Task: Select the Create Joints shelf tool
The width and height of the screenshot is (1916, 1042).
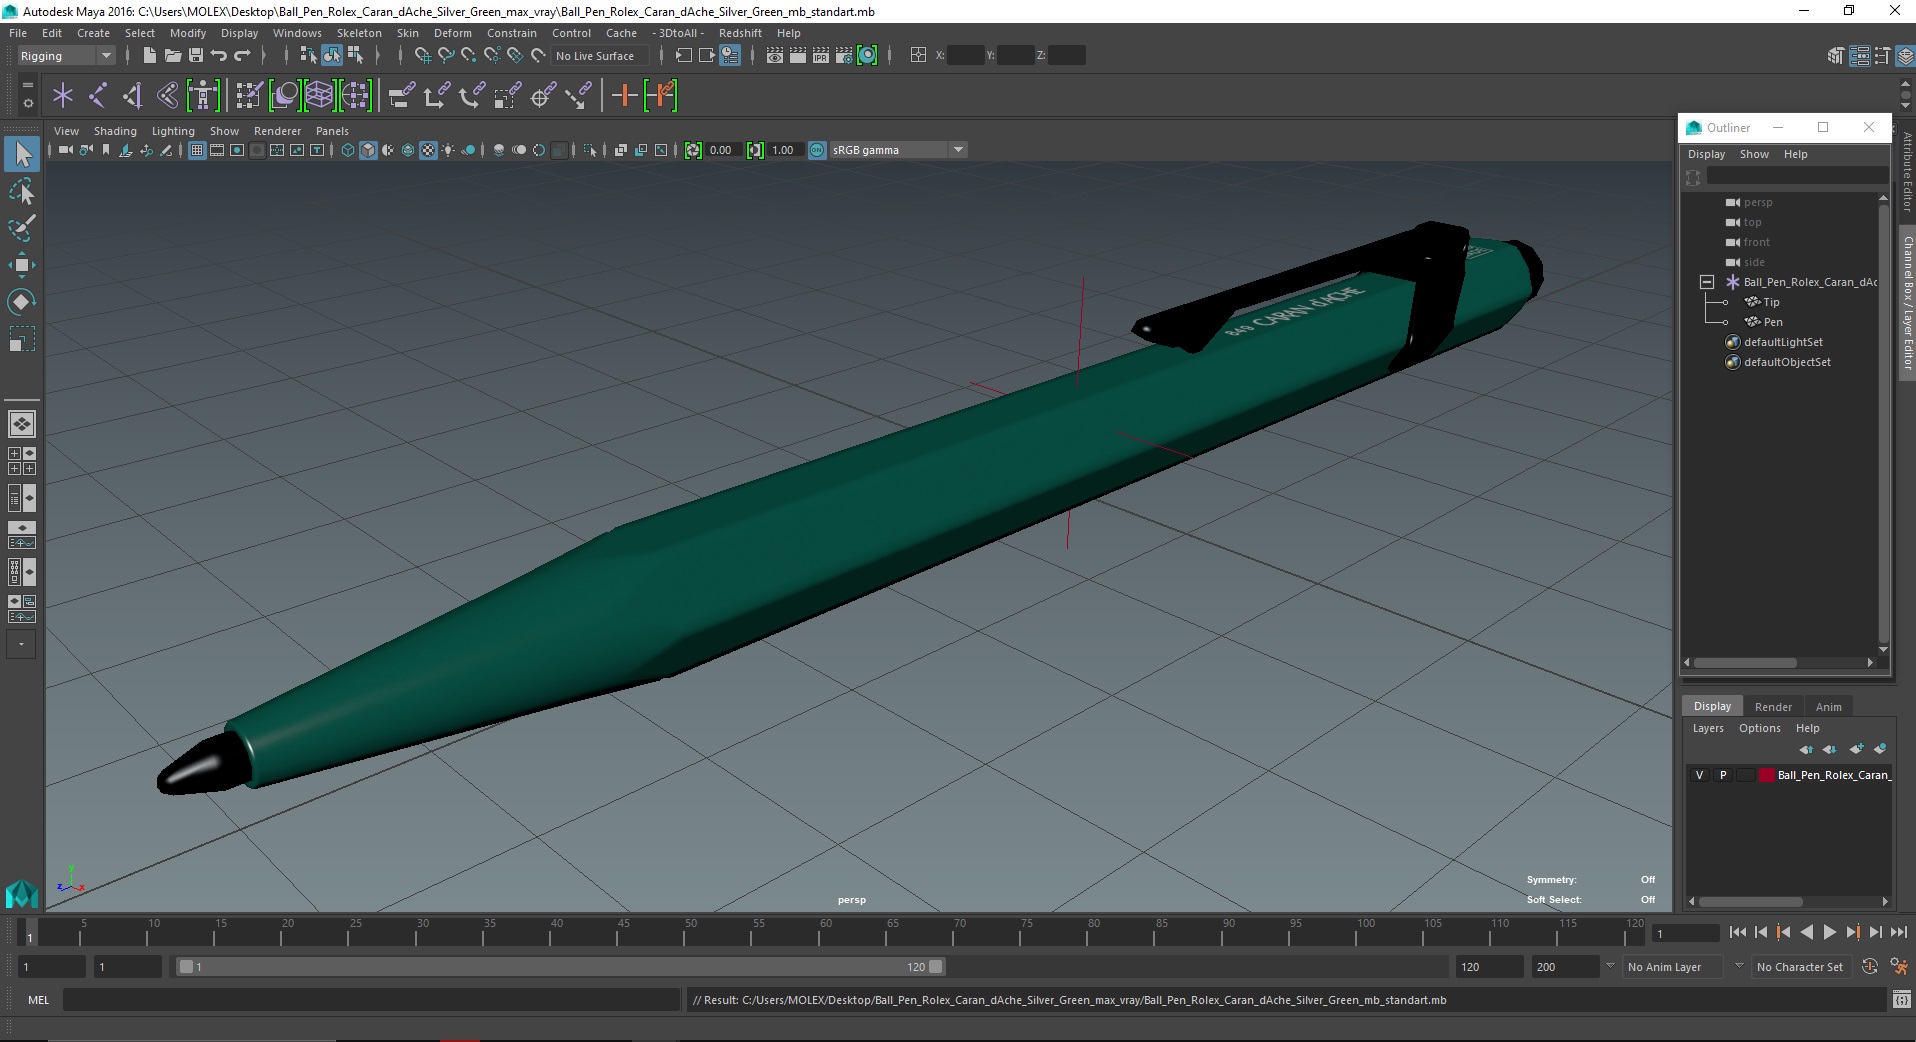Action: click(x=98, y=96)
